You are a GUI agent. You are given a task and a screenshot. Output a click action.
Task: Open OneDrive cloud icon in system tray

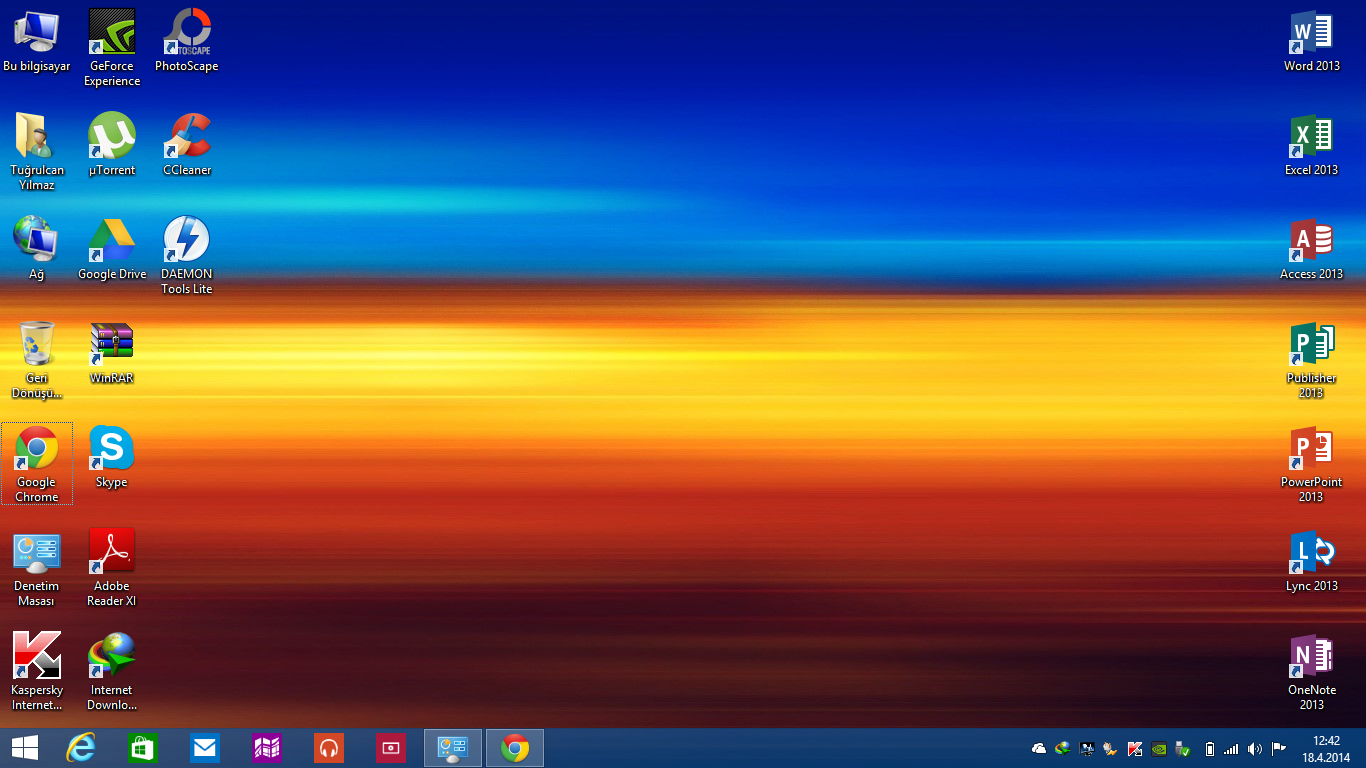tap(1039, 748)
